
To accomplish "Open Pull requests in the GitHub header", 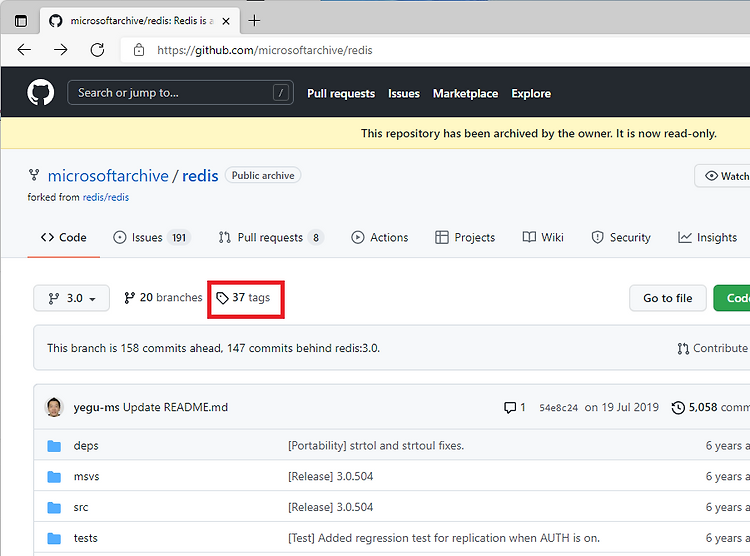I will (341, 94).
